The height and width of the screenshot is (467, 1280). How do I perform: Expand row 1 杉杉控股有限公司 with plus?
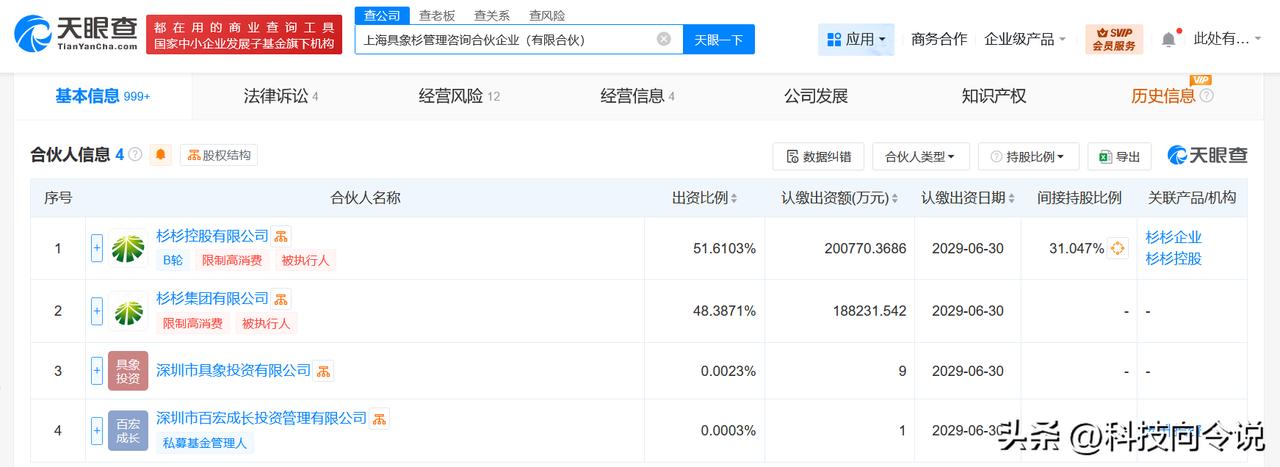point(97,248)
